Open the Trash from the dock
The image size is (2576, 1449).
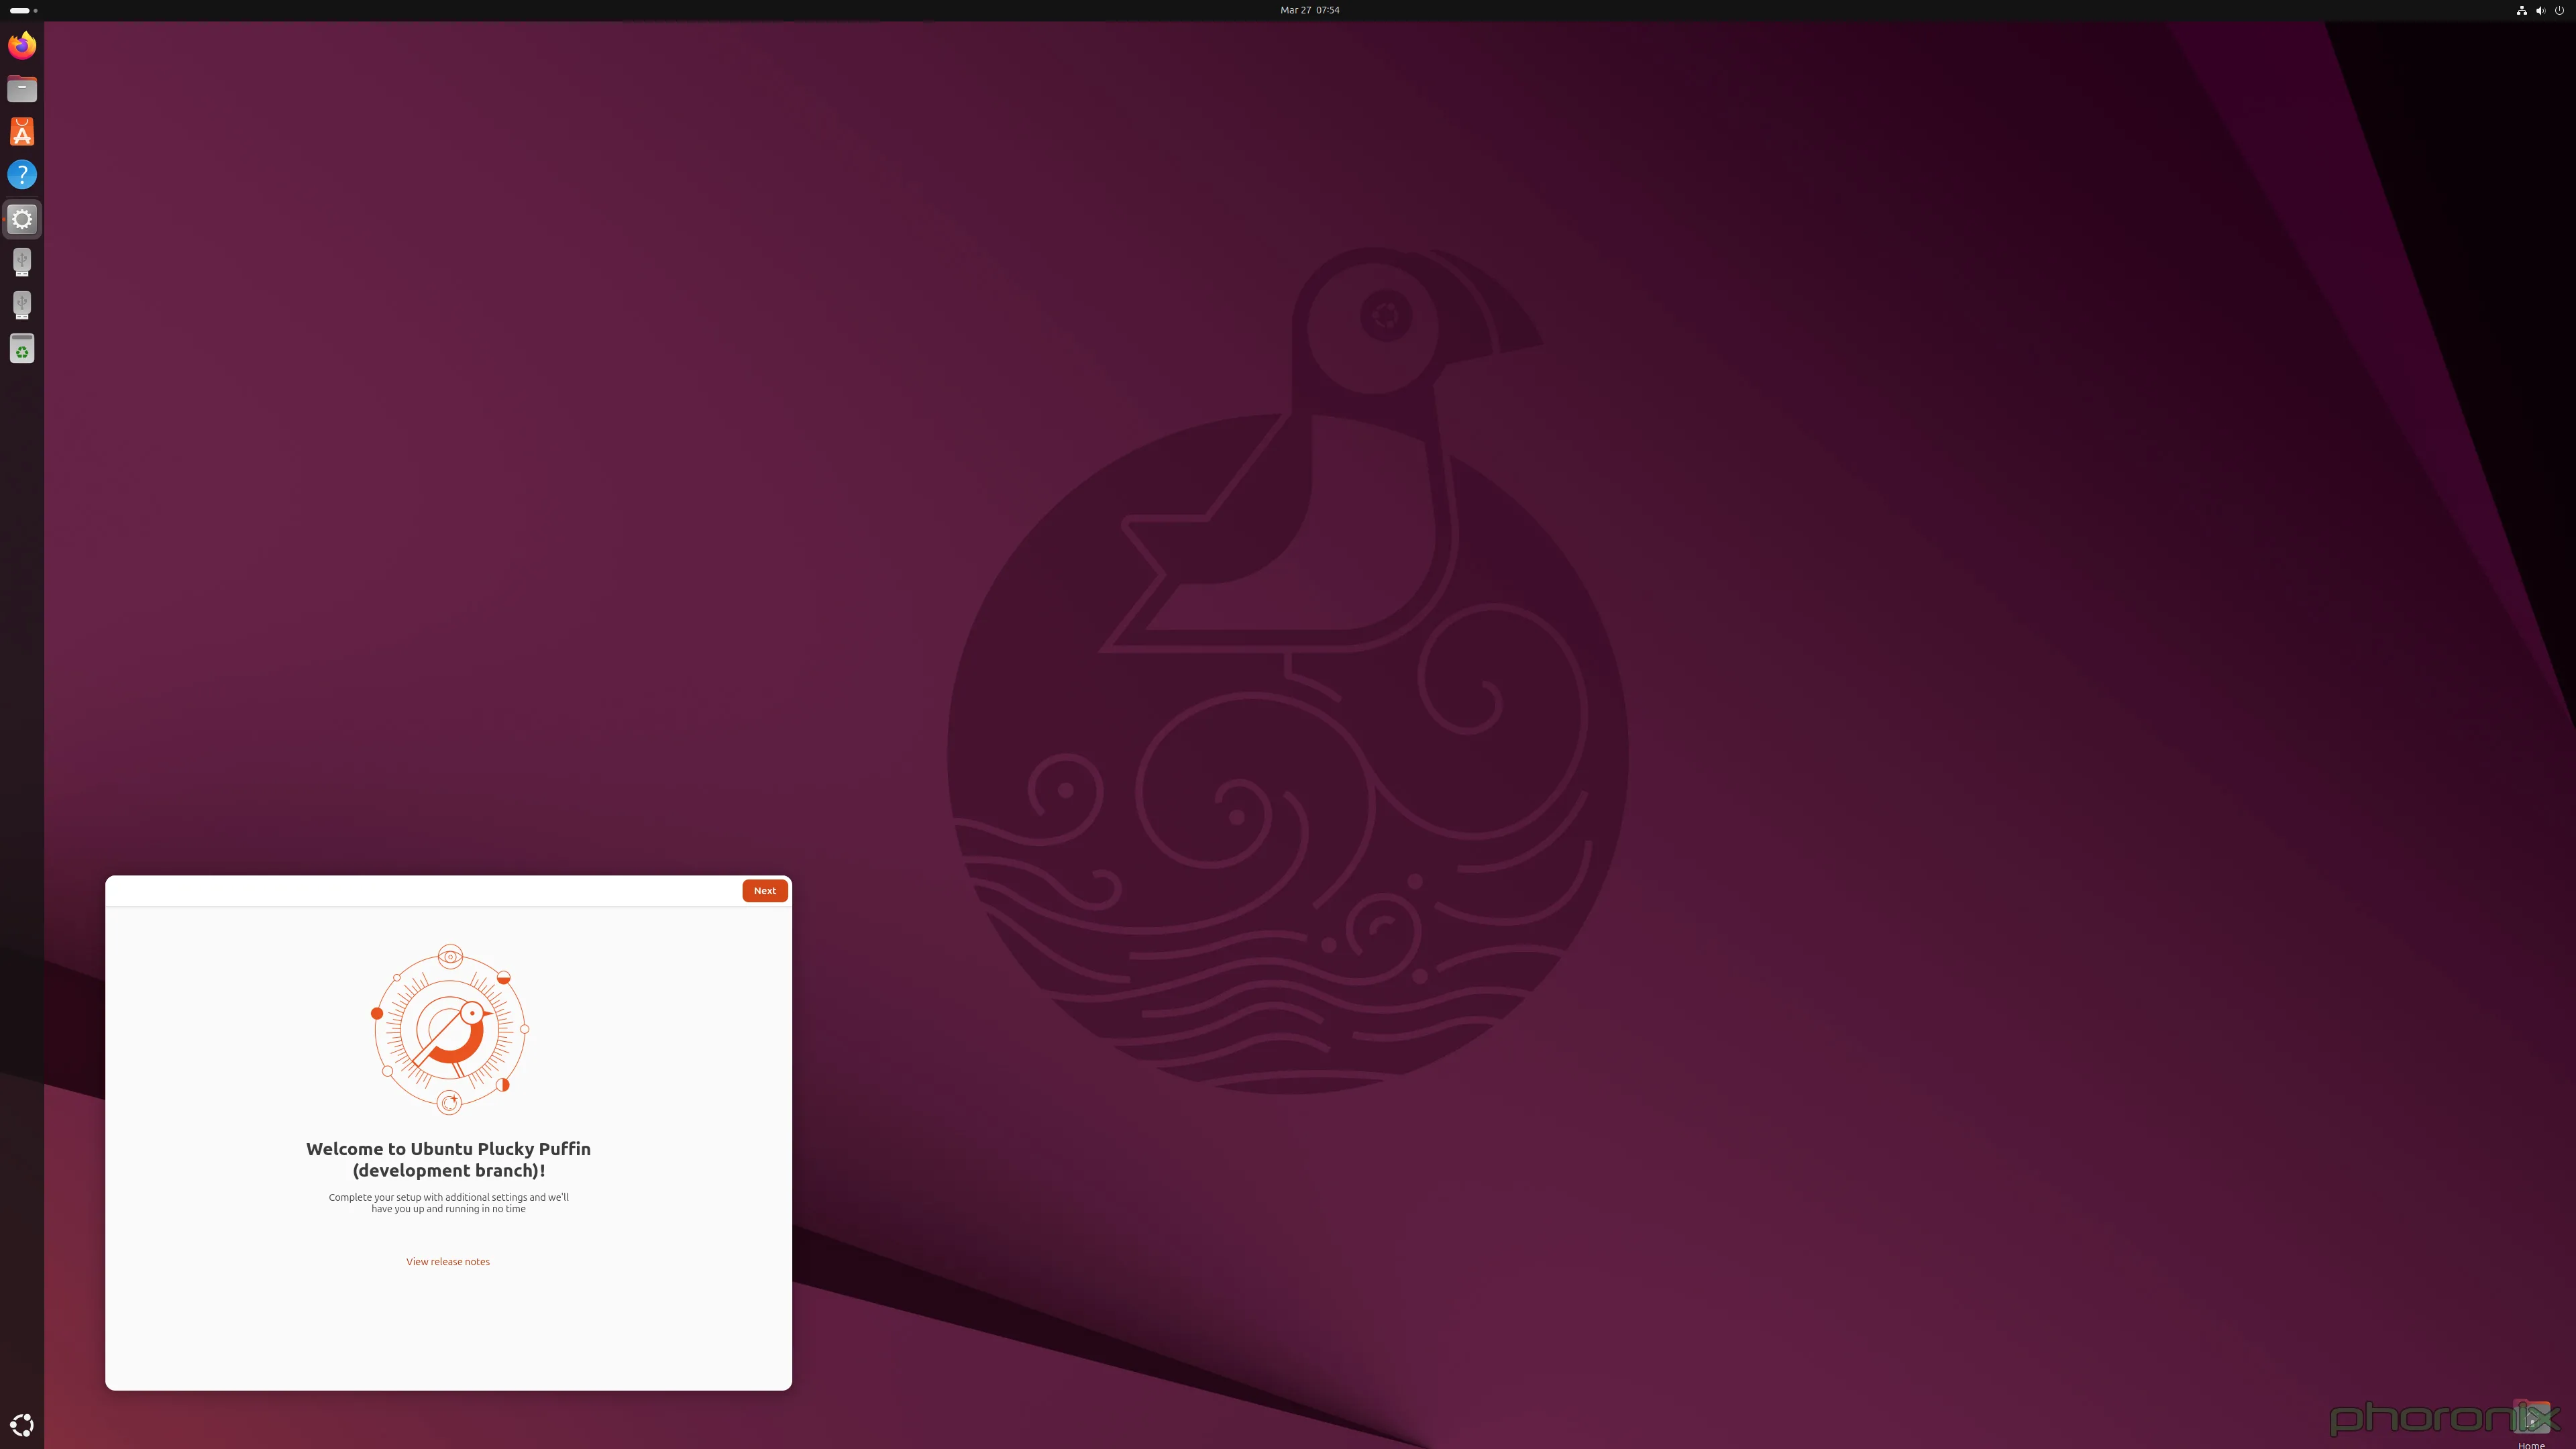coord(21,348)
